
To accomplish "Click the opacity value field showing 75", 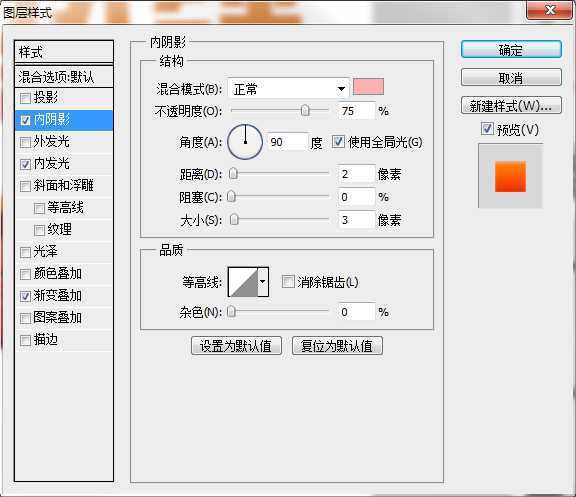I will [x=356, y=111].
